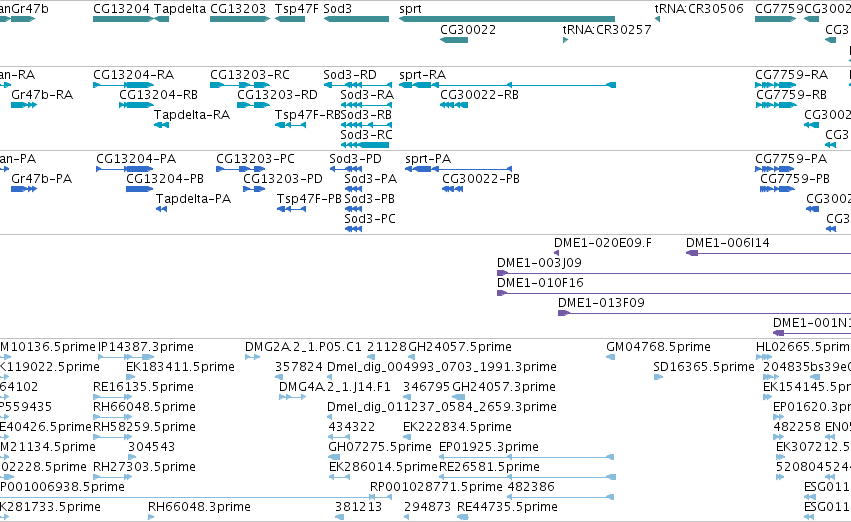Viewport: 851px width, 522px height.
Task: Pick protein label CG13204-PB
Action: [x=165, y=179]
